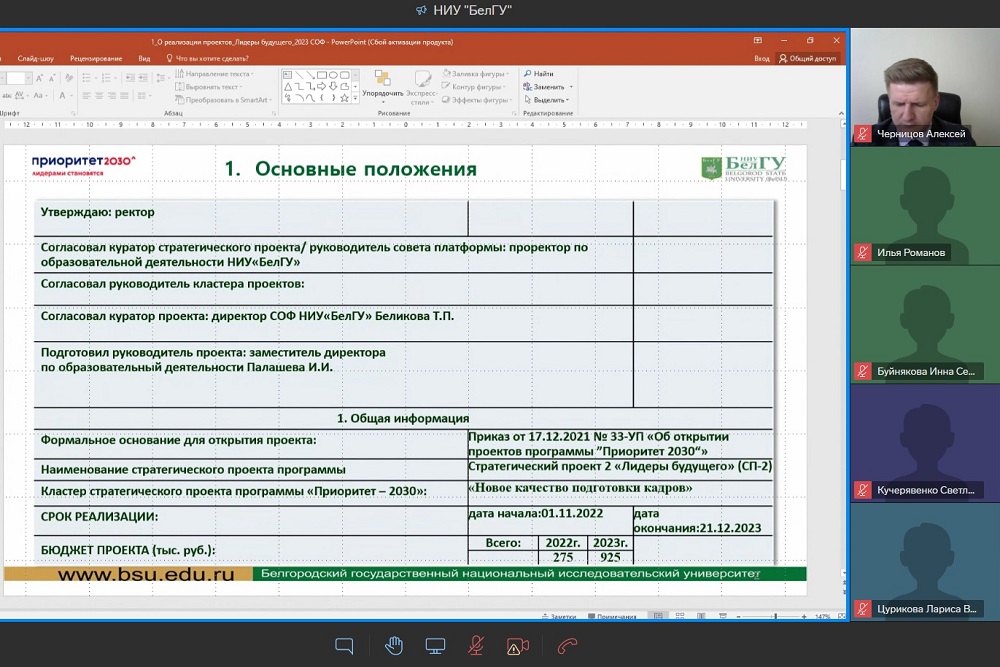Toggle the camera with warning icon
This screenshot has height=667, width=1000.
point(517,647)
